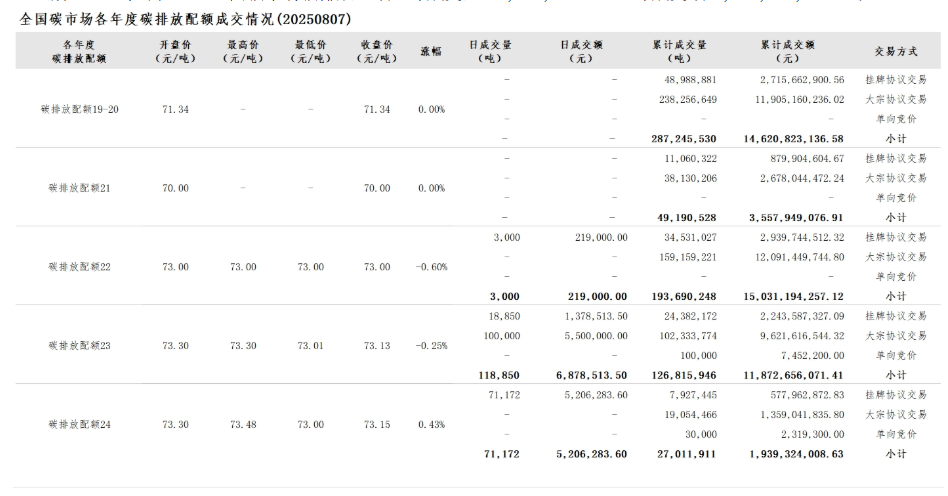
Task: Click the 73.48 highest price cell
Action: [x=243, y=424]
